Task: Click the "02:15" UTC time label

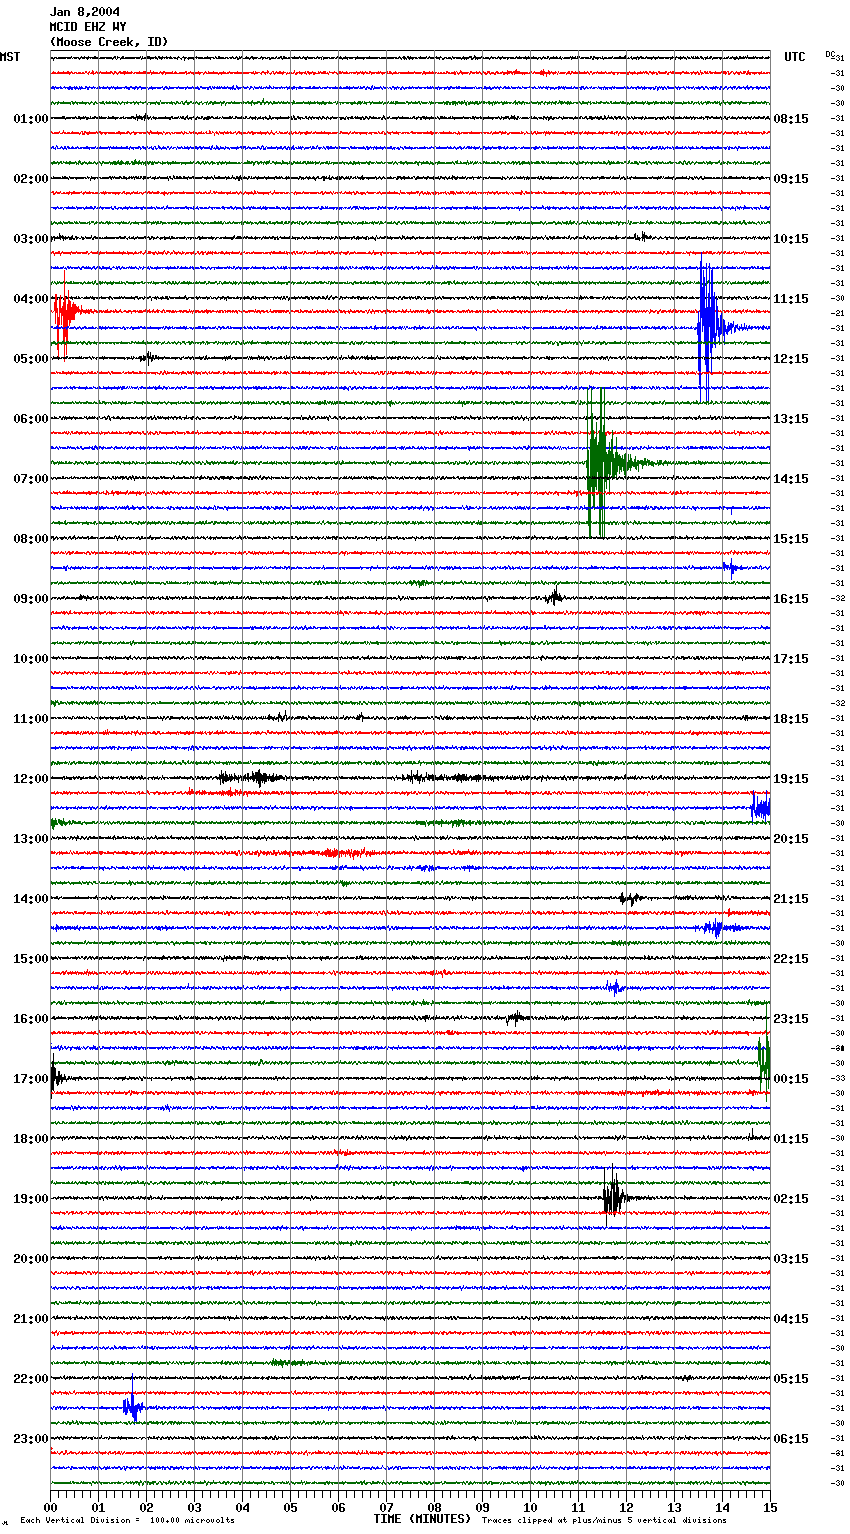Action: pos(791,1199)
